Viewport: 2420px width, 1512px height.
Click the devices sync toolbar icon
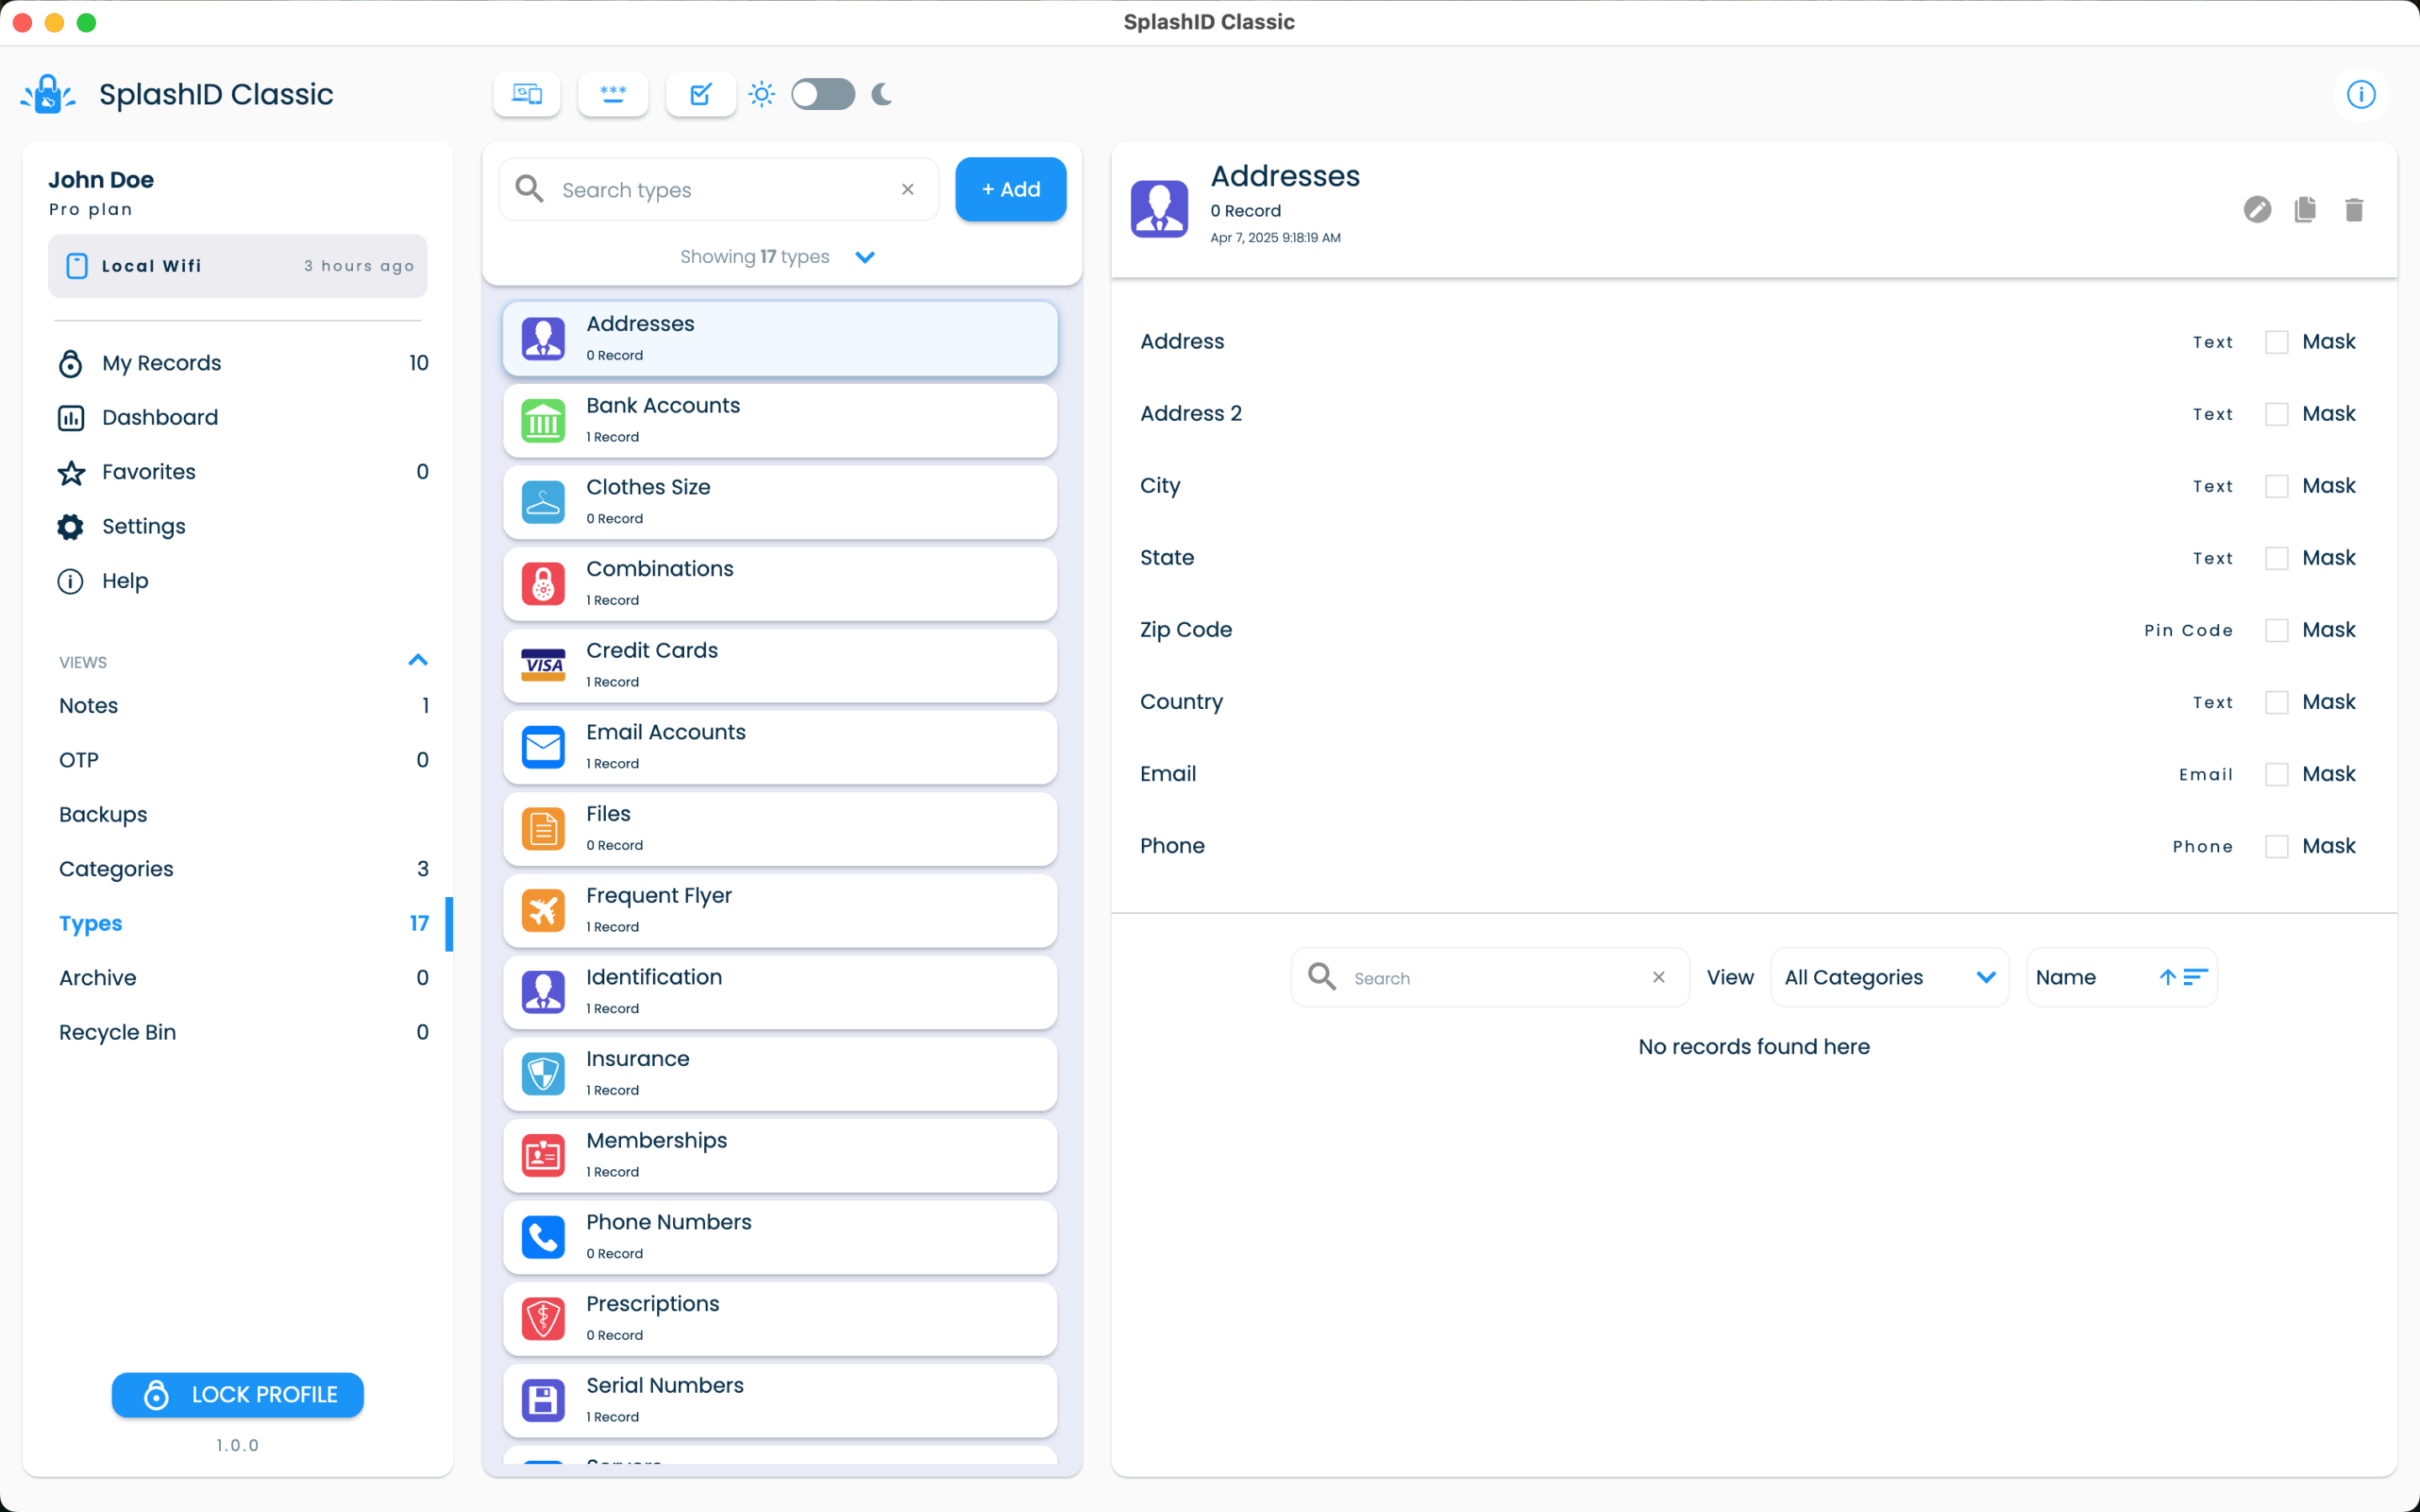[x=527, y=94]
